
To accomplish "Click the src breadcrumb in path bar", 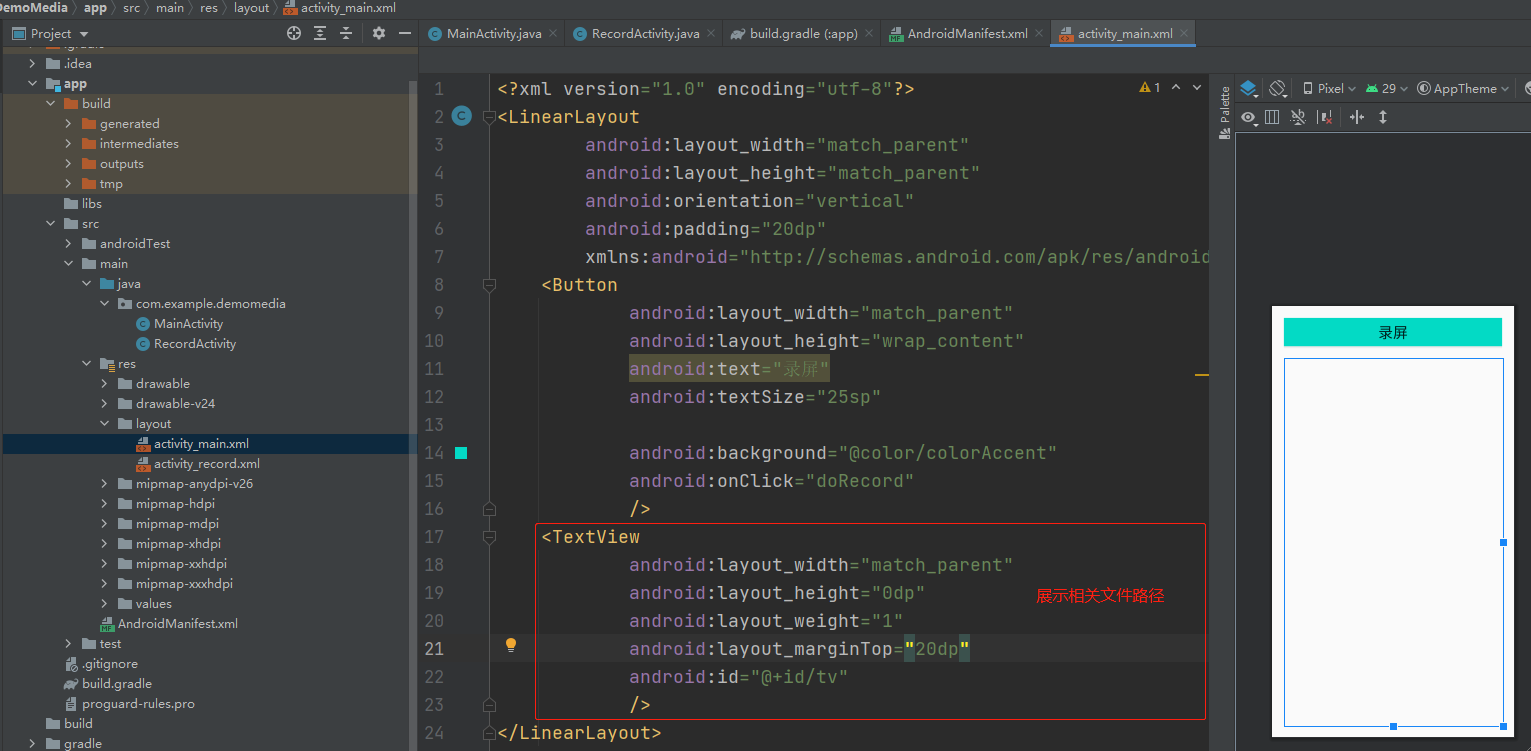I will coord(131,8).
